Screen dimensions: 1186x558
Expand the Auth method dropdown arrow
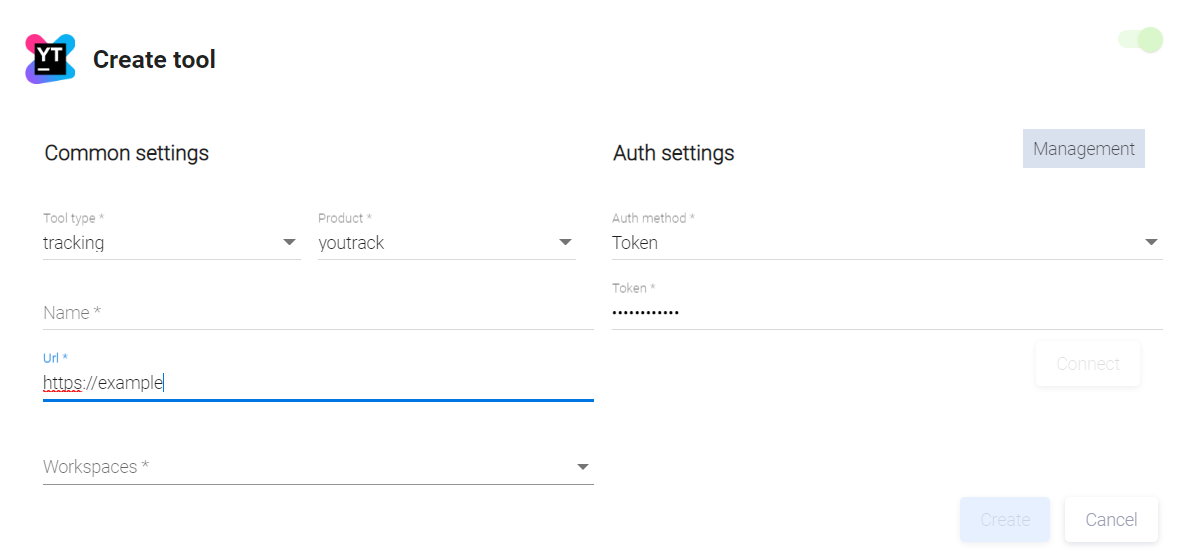(x=1151, y=243)
